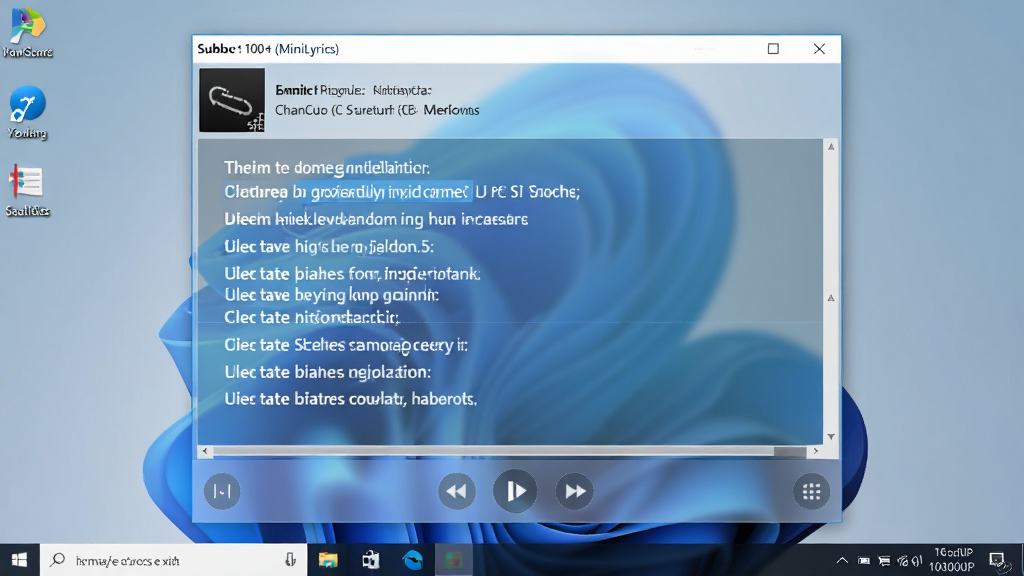Click the lyric line ending in 'hun incaesare'
Viewport: 1024px width, 576px height.
[376, 219]
